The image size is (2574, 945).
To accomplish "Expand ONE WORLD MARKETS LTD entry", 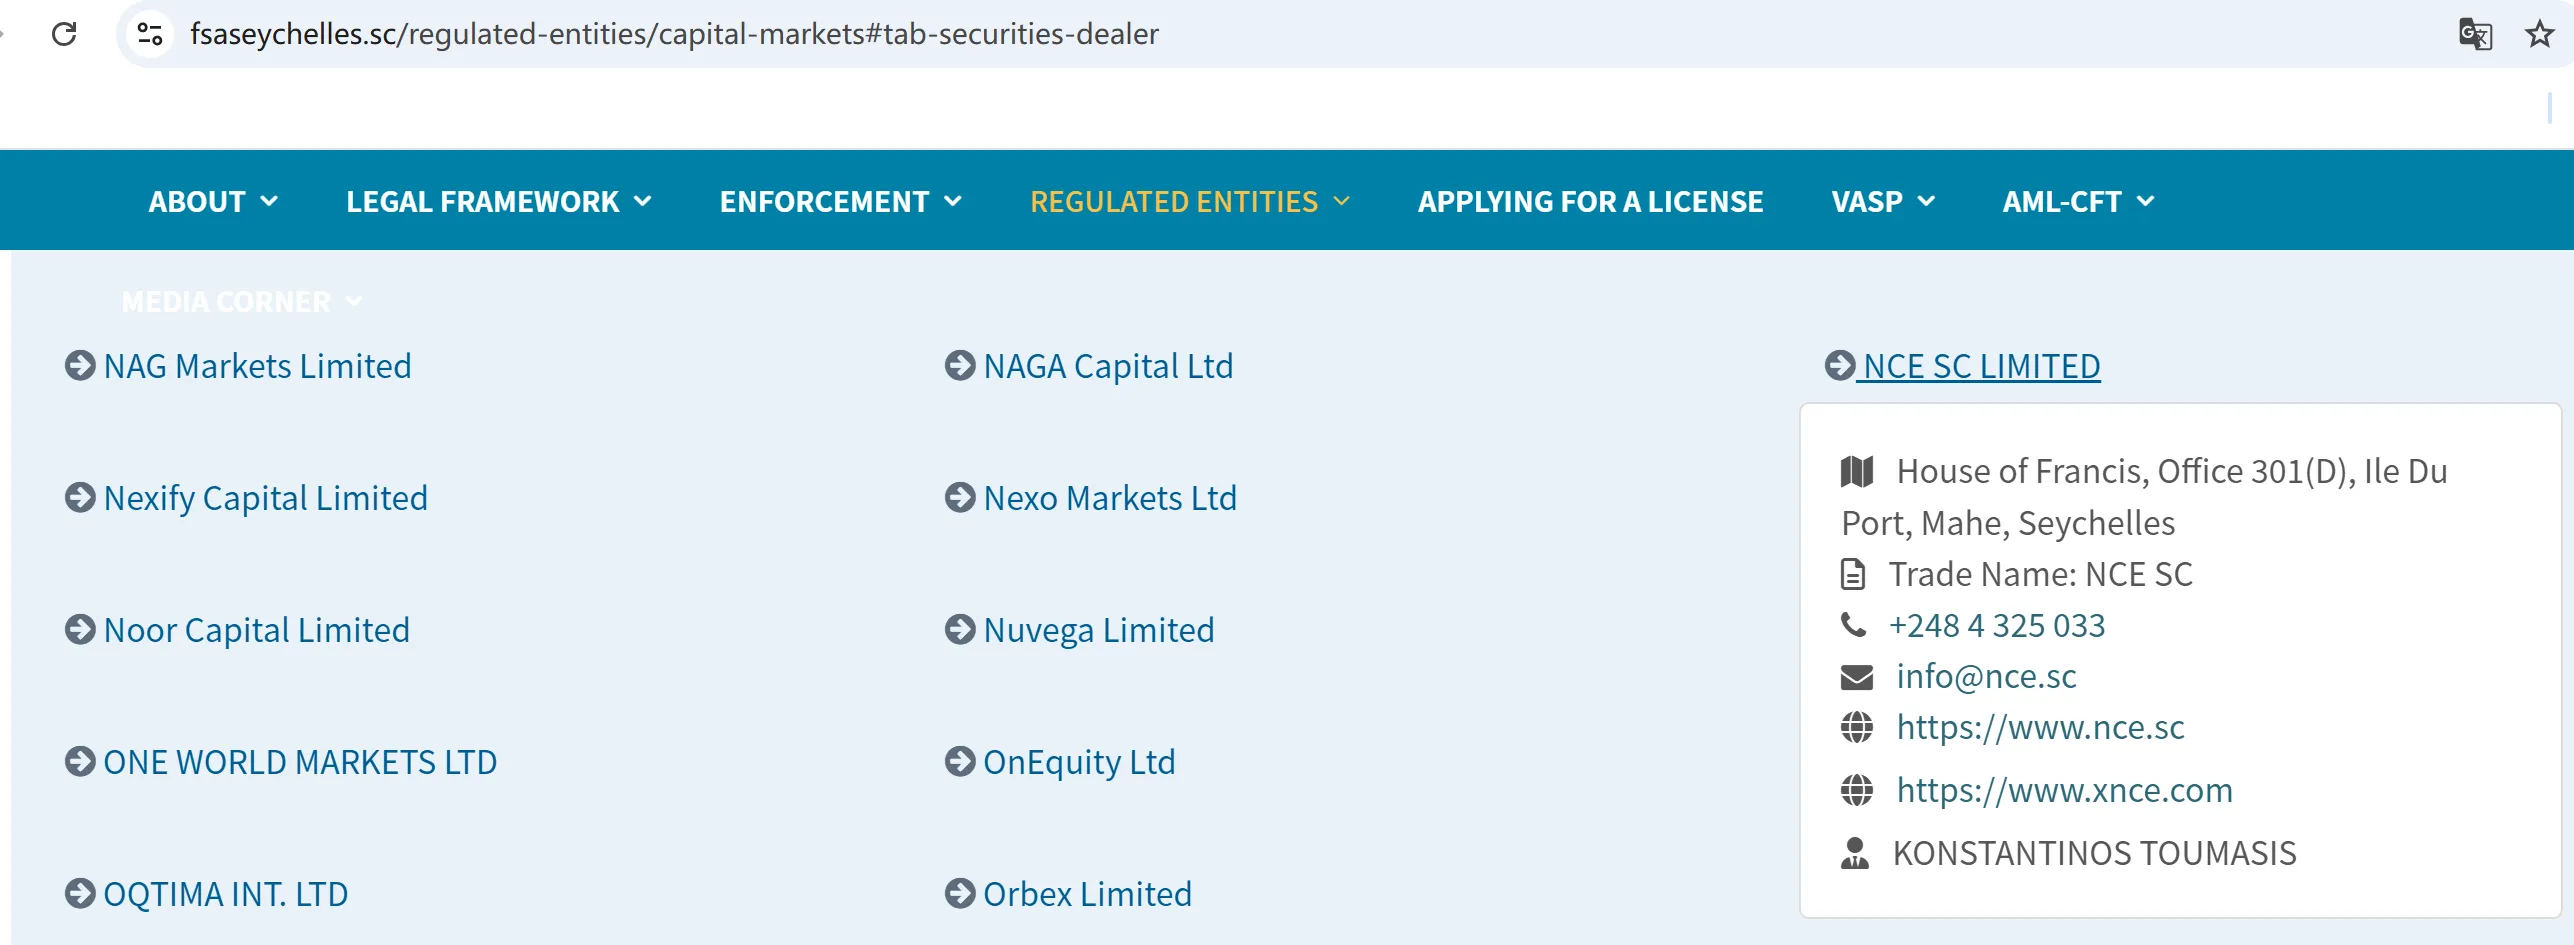I will click(300, 763).
